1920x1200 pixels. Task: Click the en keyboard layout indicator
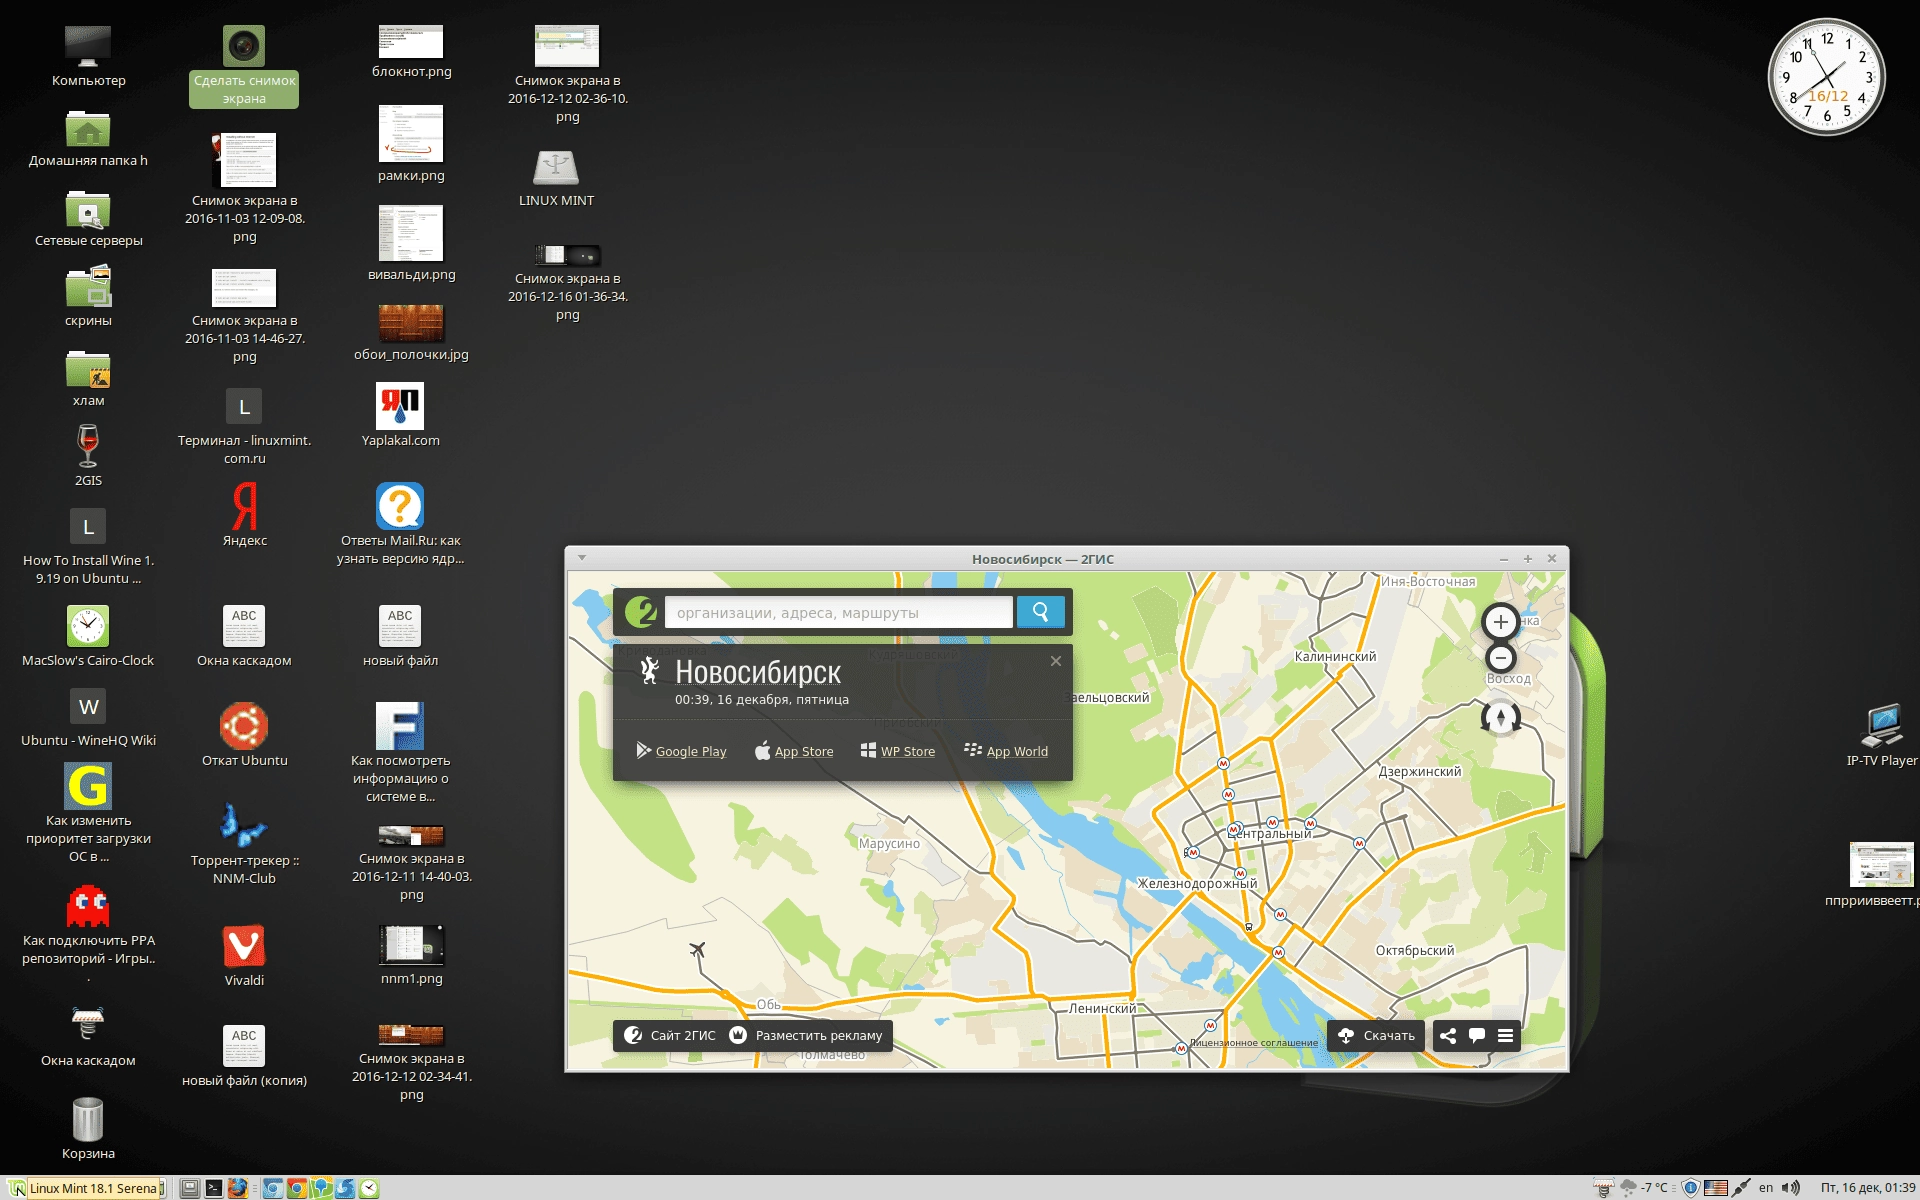pyautogui.click(x=1766, y=1188)
